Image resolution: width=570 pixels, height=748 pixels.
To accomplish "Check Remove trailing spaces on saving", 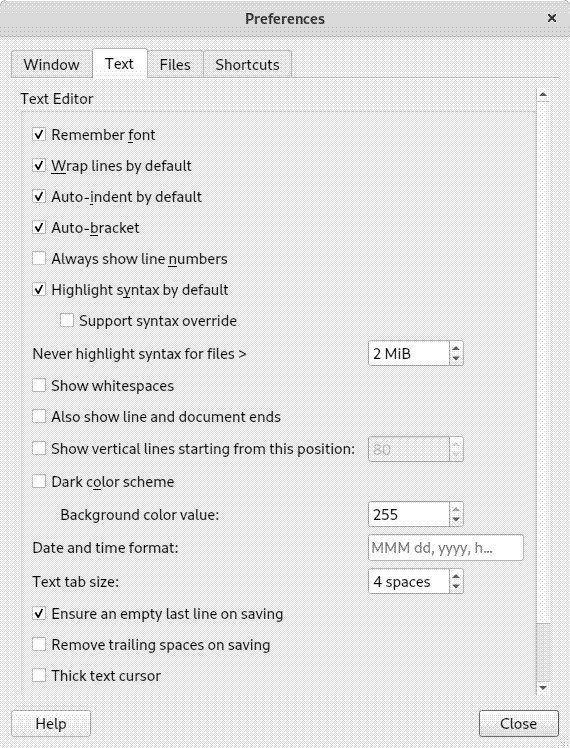I will pyautogui.click(x=39, y=644).
